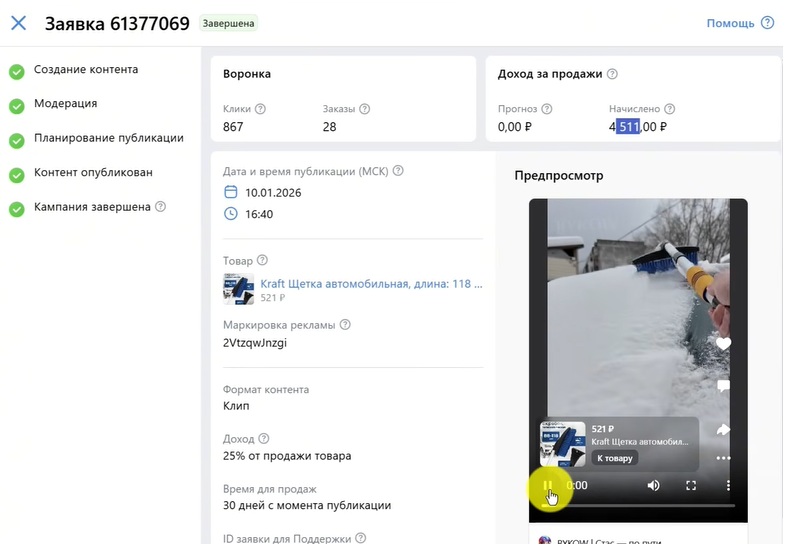Screen dimensions: 806x555
Task: Select the Контент опубликован step
Action: click(93, 172)
